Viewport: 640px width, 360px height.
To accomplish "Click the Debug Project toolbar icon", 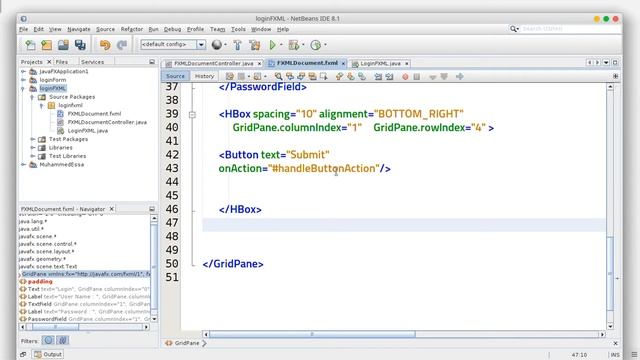I will point(293,45).
